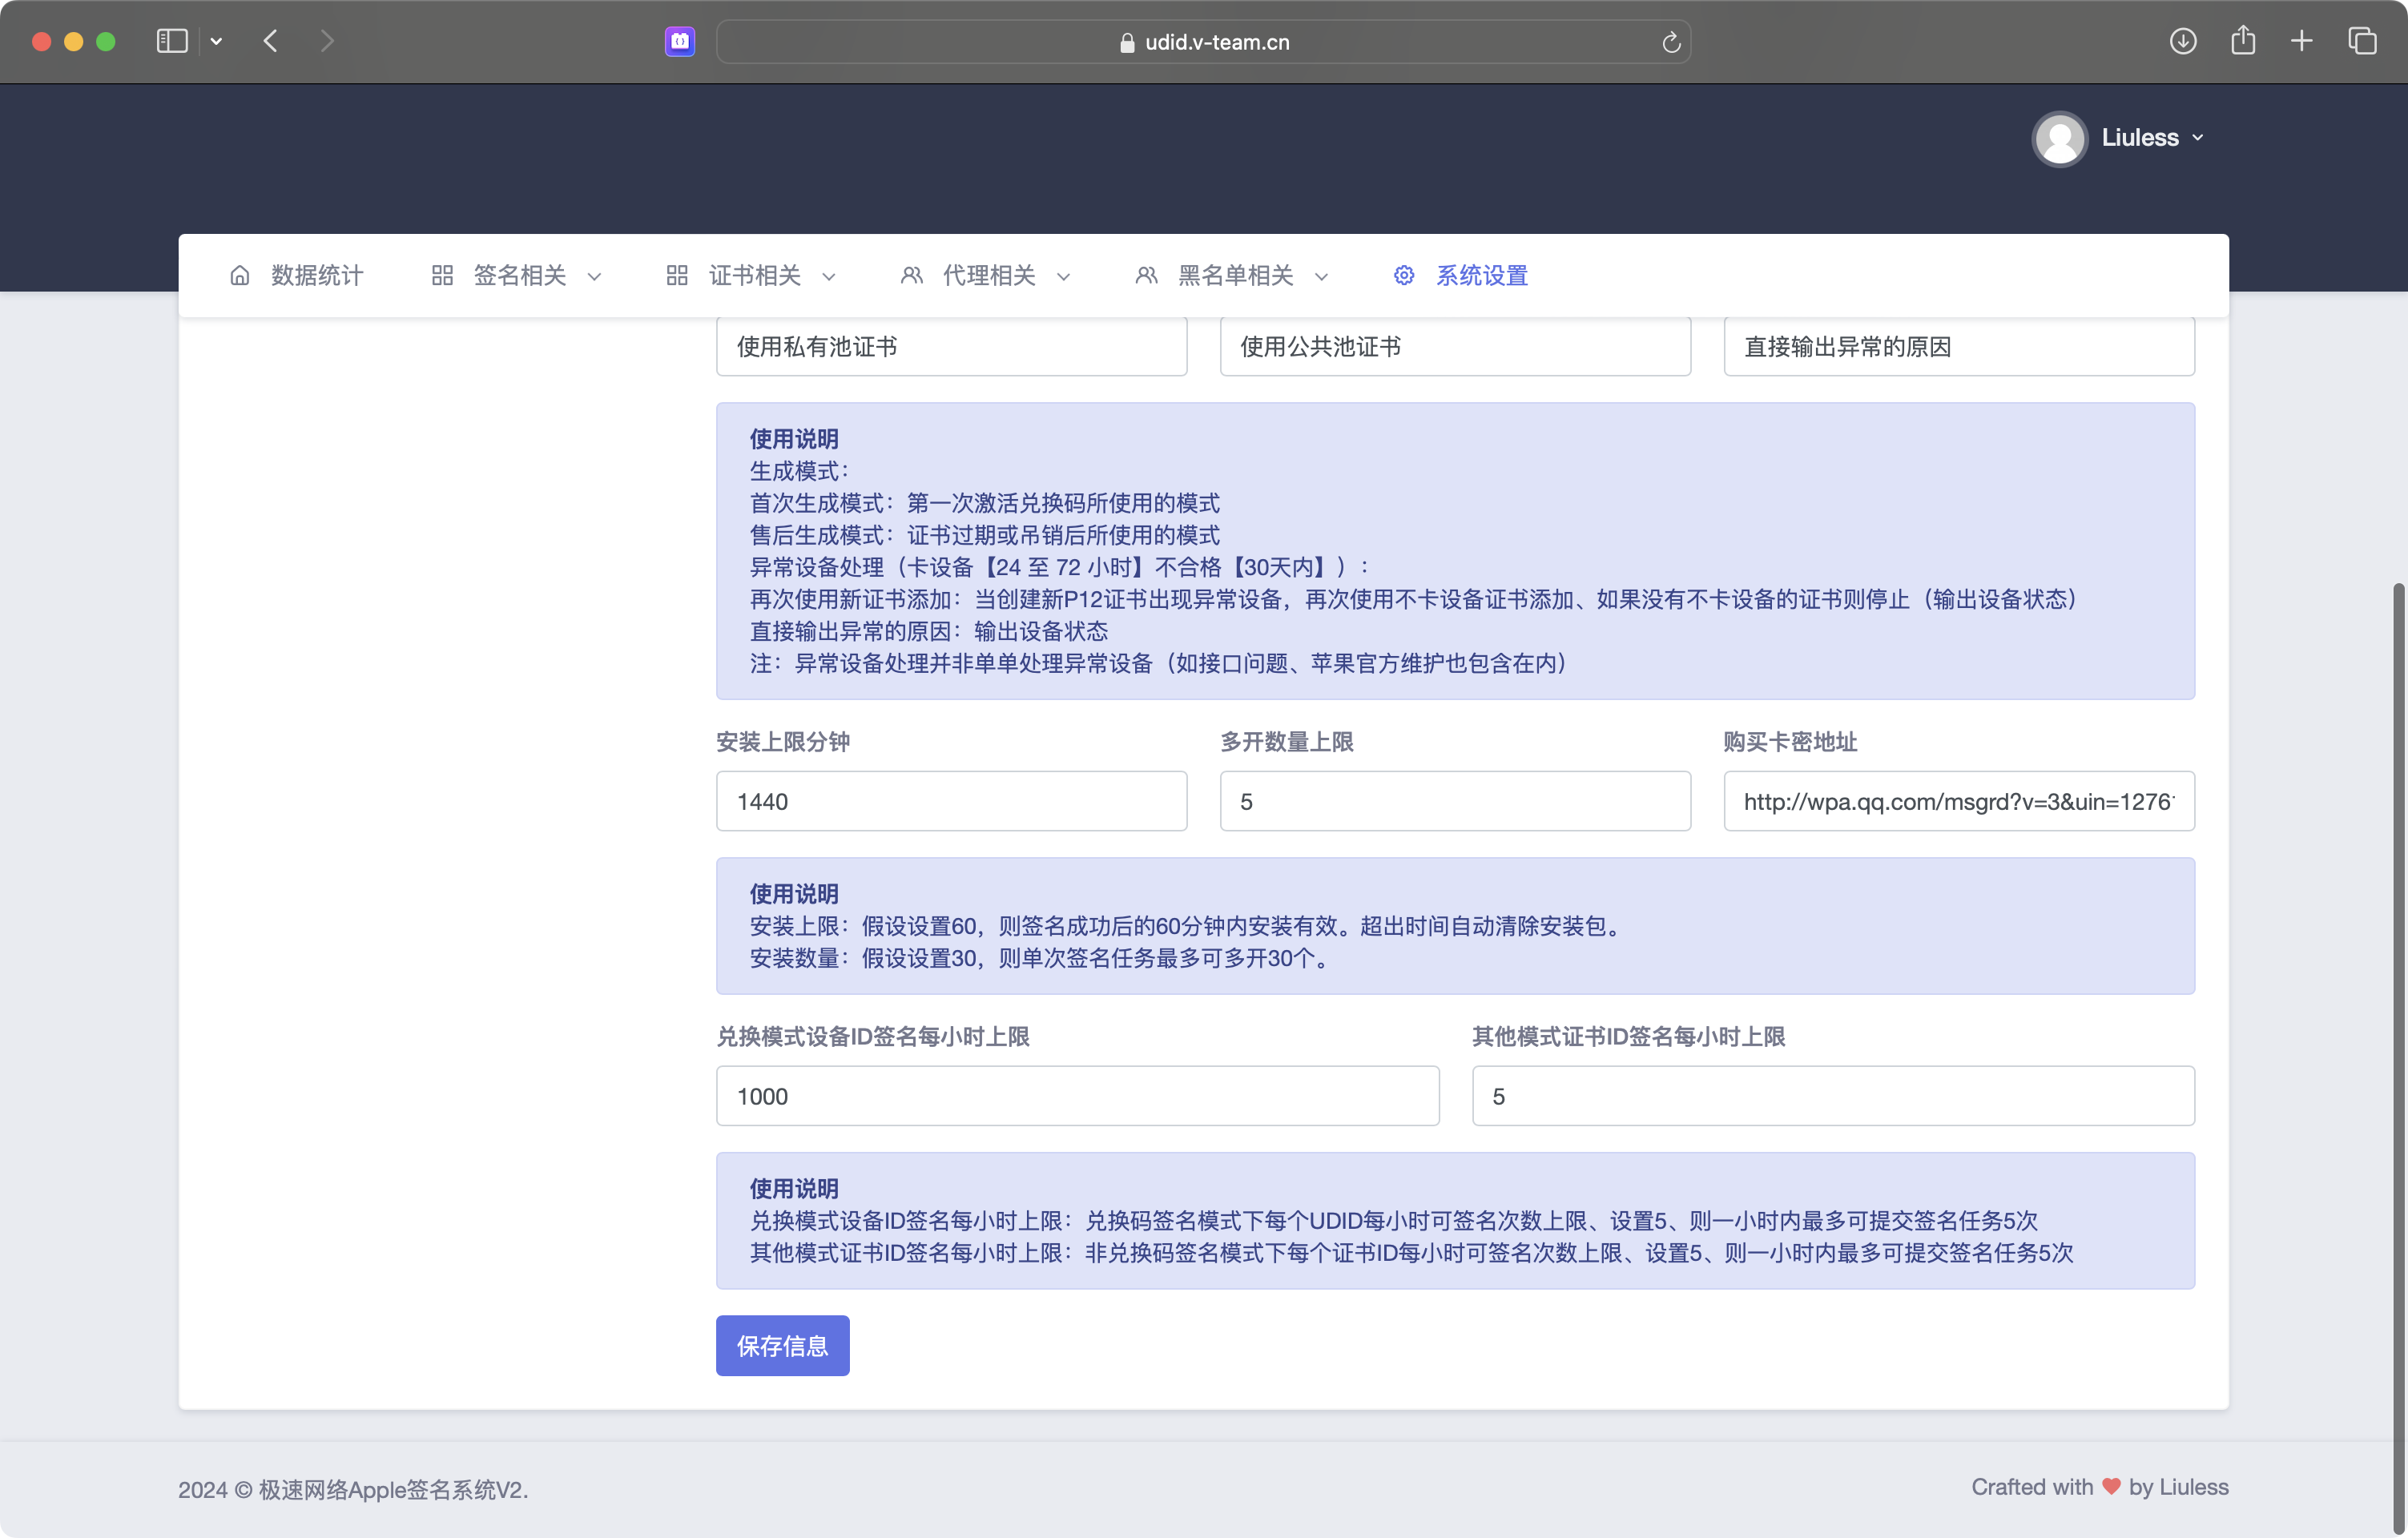Screen dimensions: 2408x1538
Task: Open the sidebar options chevron
Action: pos(216,41)
